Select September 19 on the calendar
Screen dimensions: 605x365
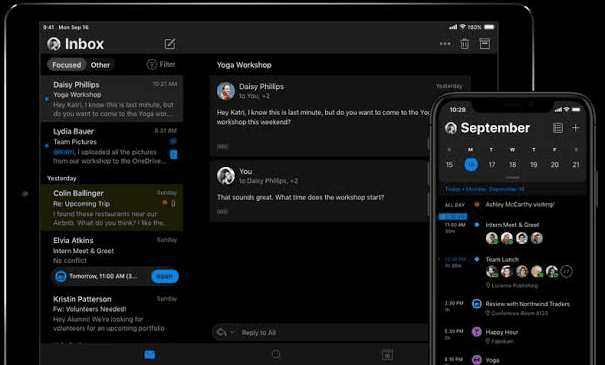(x=533, y=165)
